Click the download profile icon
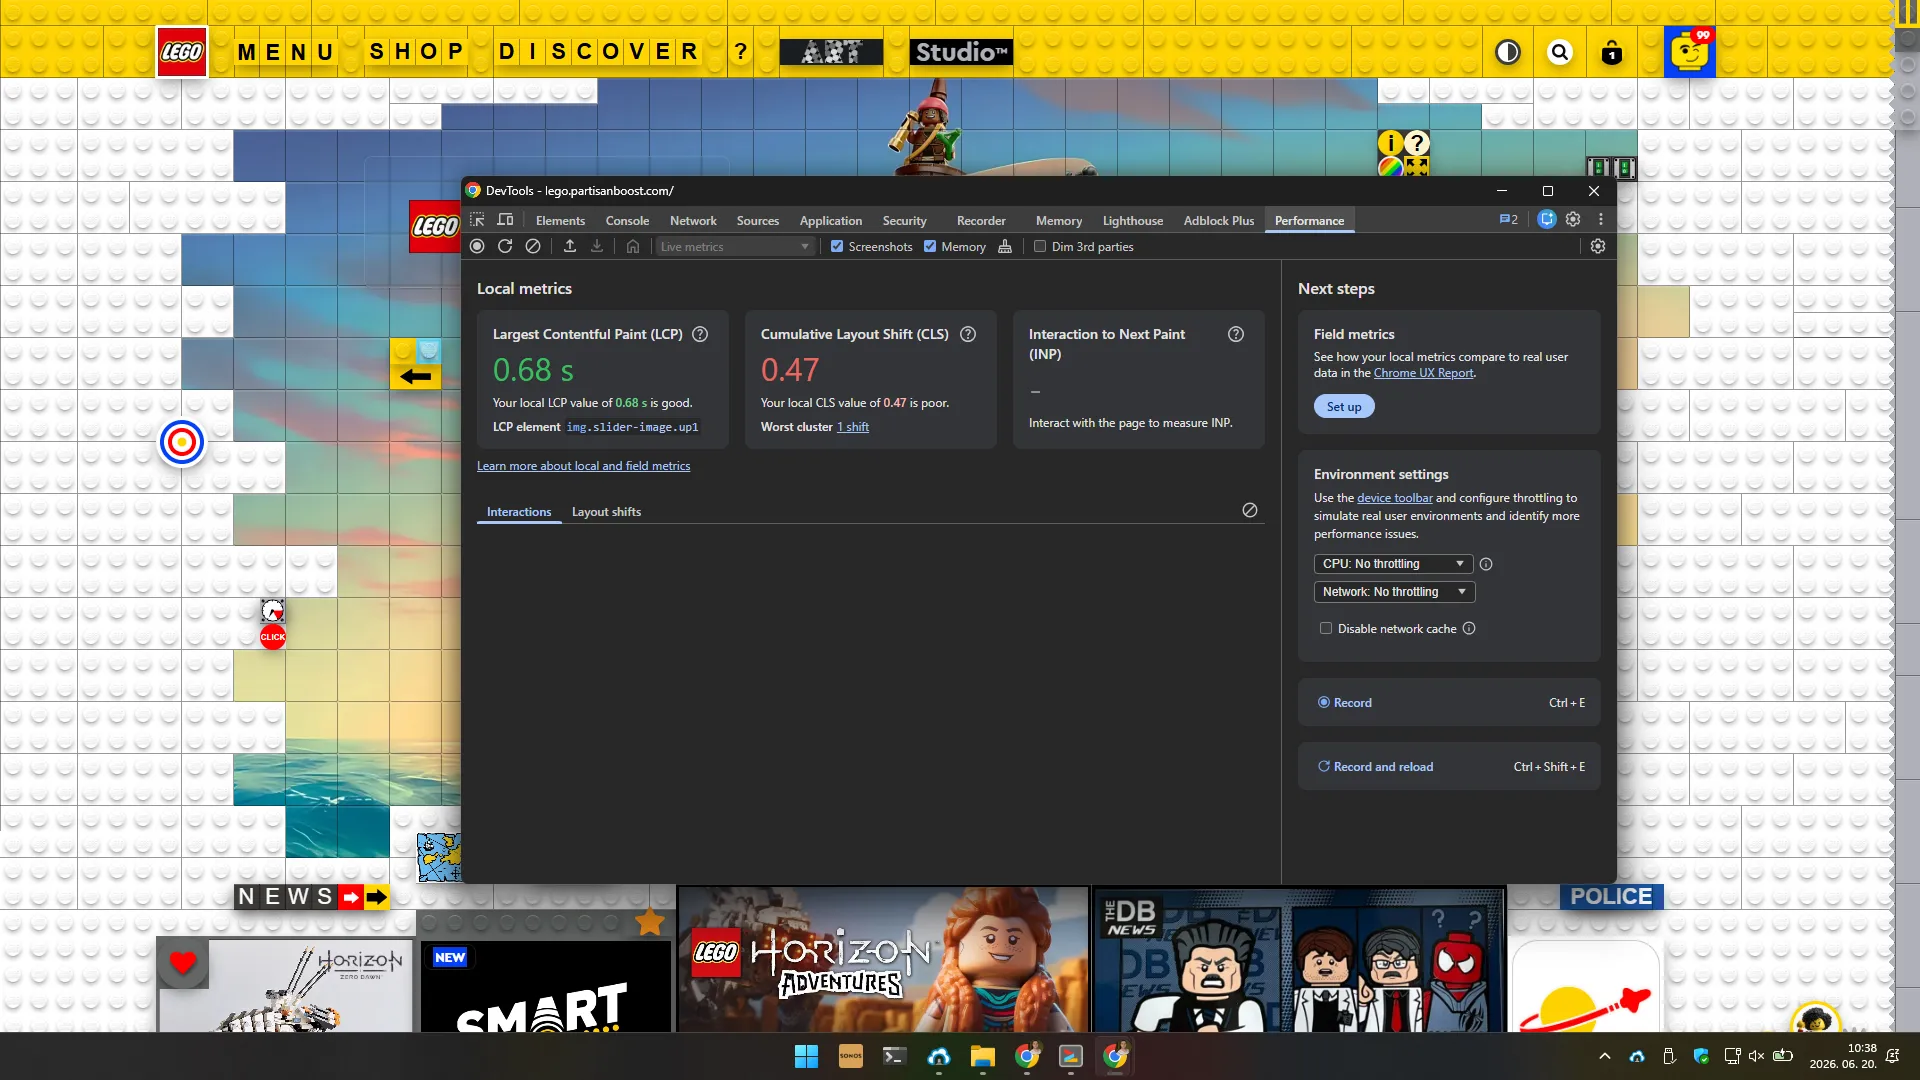This screenshot has height=1080, width=1920. pos(597,246)
